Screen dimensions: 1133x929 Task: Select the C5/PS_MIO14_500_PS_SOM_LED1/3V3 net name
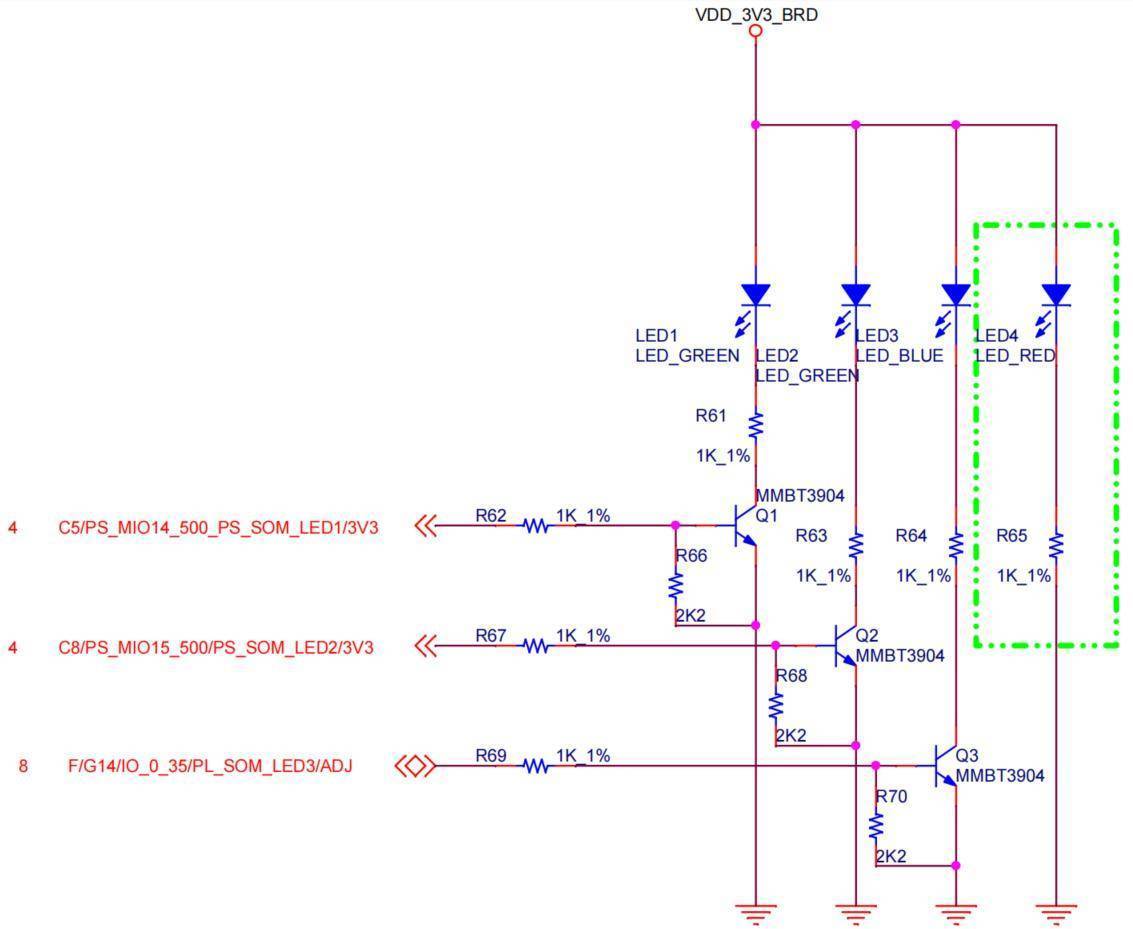coord(218,527)
